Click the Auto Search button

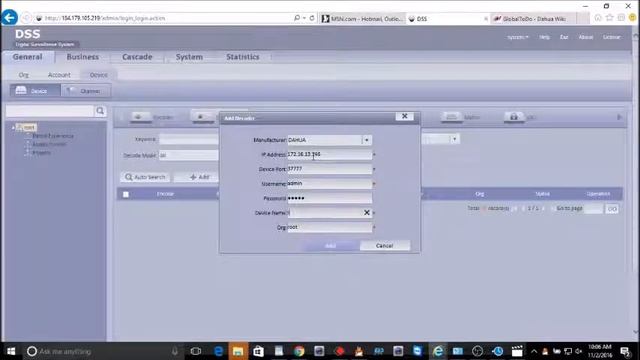click(x=145, y=177)
